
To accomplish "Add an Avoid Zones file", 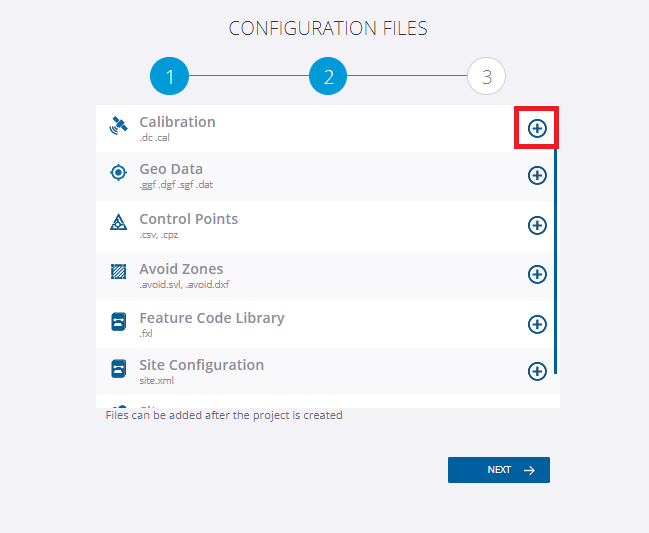I will 537,274.
